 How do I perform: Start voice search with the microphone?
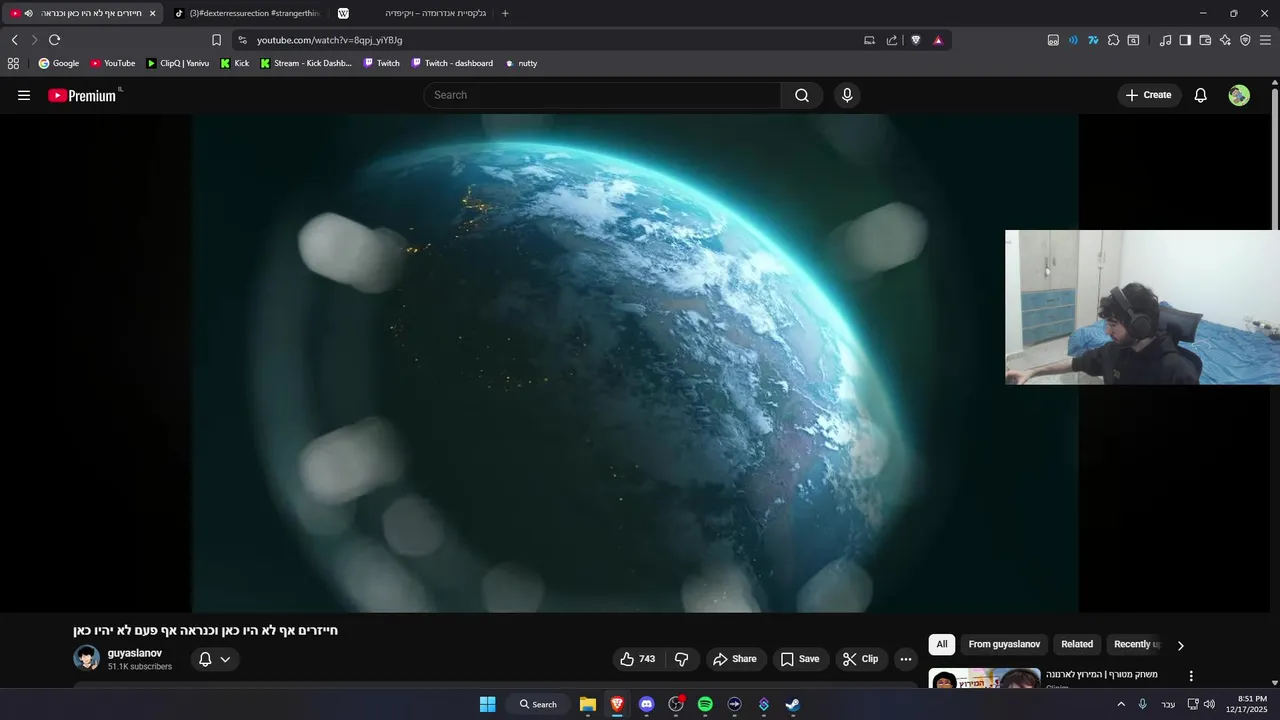coord(847,95)
